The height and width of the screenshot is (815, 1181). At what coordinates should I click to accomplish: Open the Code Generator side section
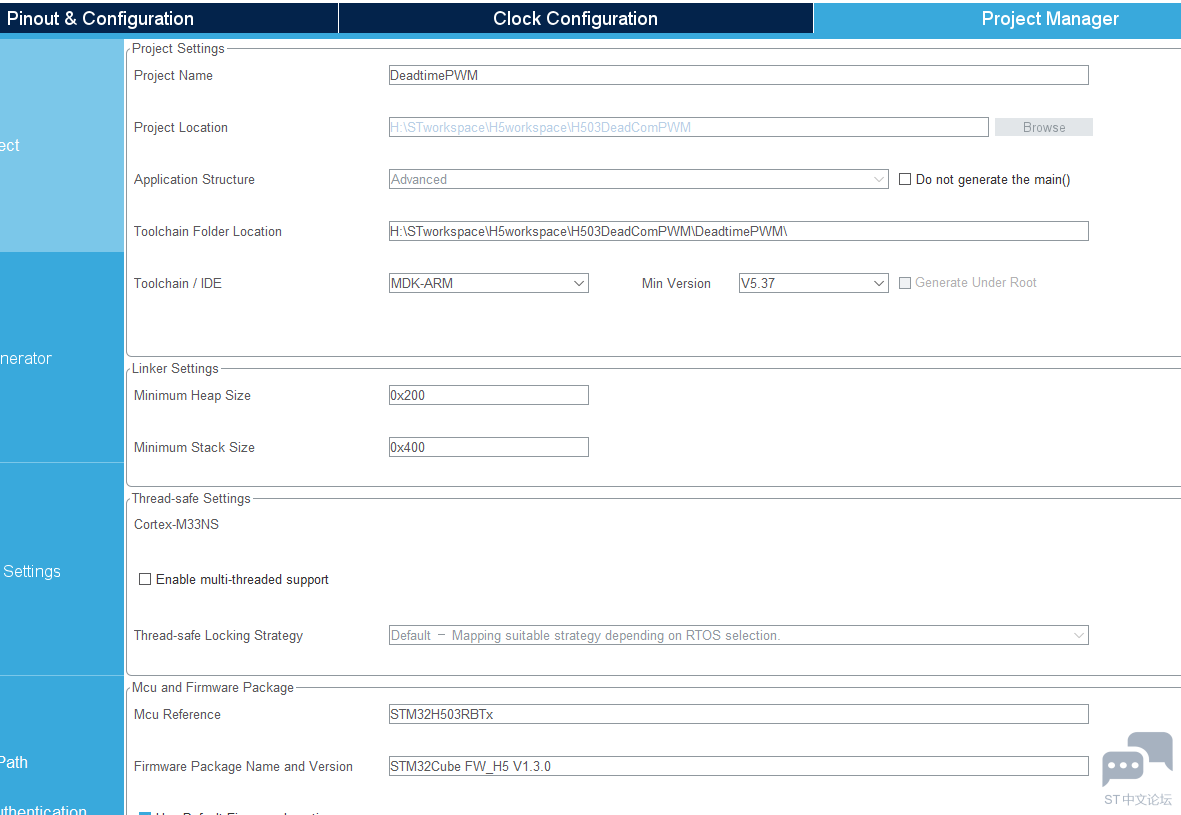(x=62, y=358)
